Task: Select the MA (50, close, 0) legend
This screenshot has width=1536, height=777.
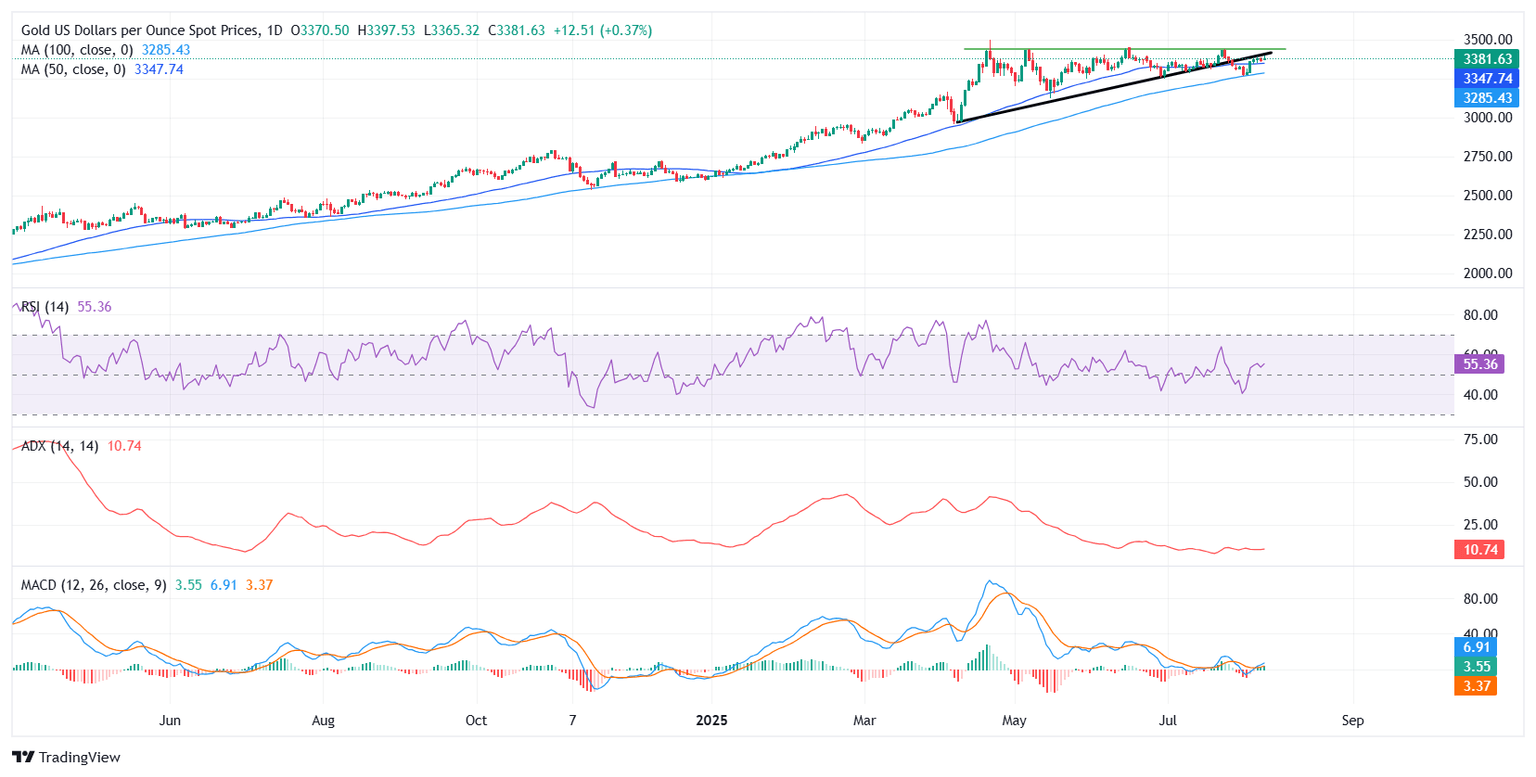Action: 72,69
